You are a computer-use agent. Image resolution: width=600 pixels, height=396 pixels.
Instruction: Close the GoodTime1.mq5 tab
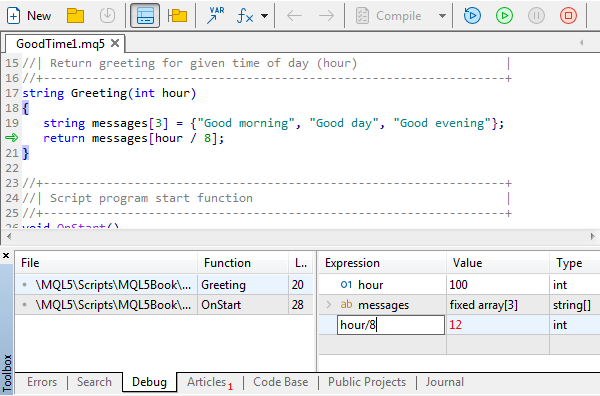[x=115, y=43]
